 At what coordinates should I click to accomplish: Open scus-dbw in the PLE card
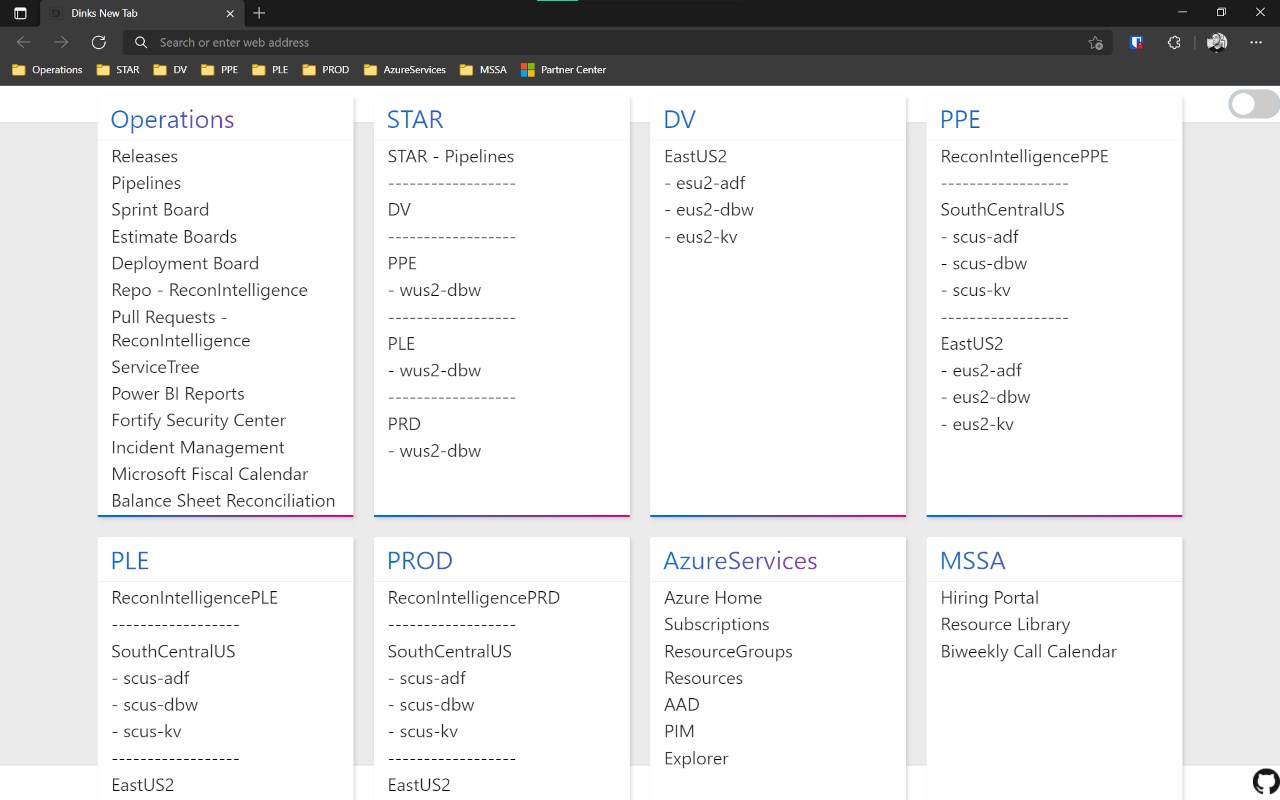[x=155, y=704]
